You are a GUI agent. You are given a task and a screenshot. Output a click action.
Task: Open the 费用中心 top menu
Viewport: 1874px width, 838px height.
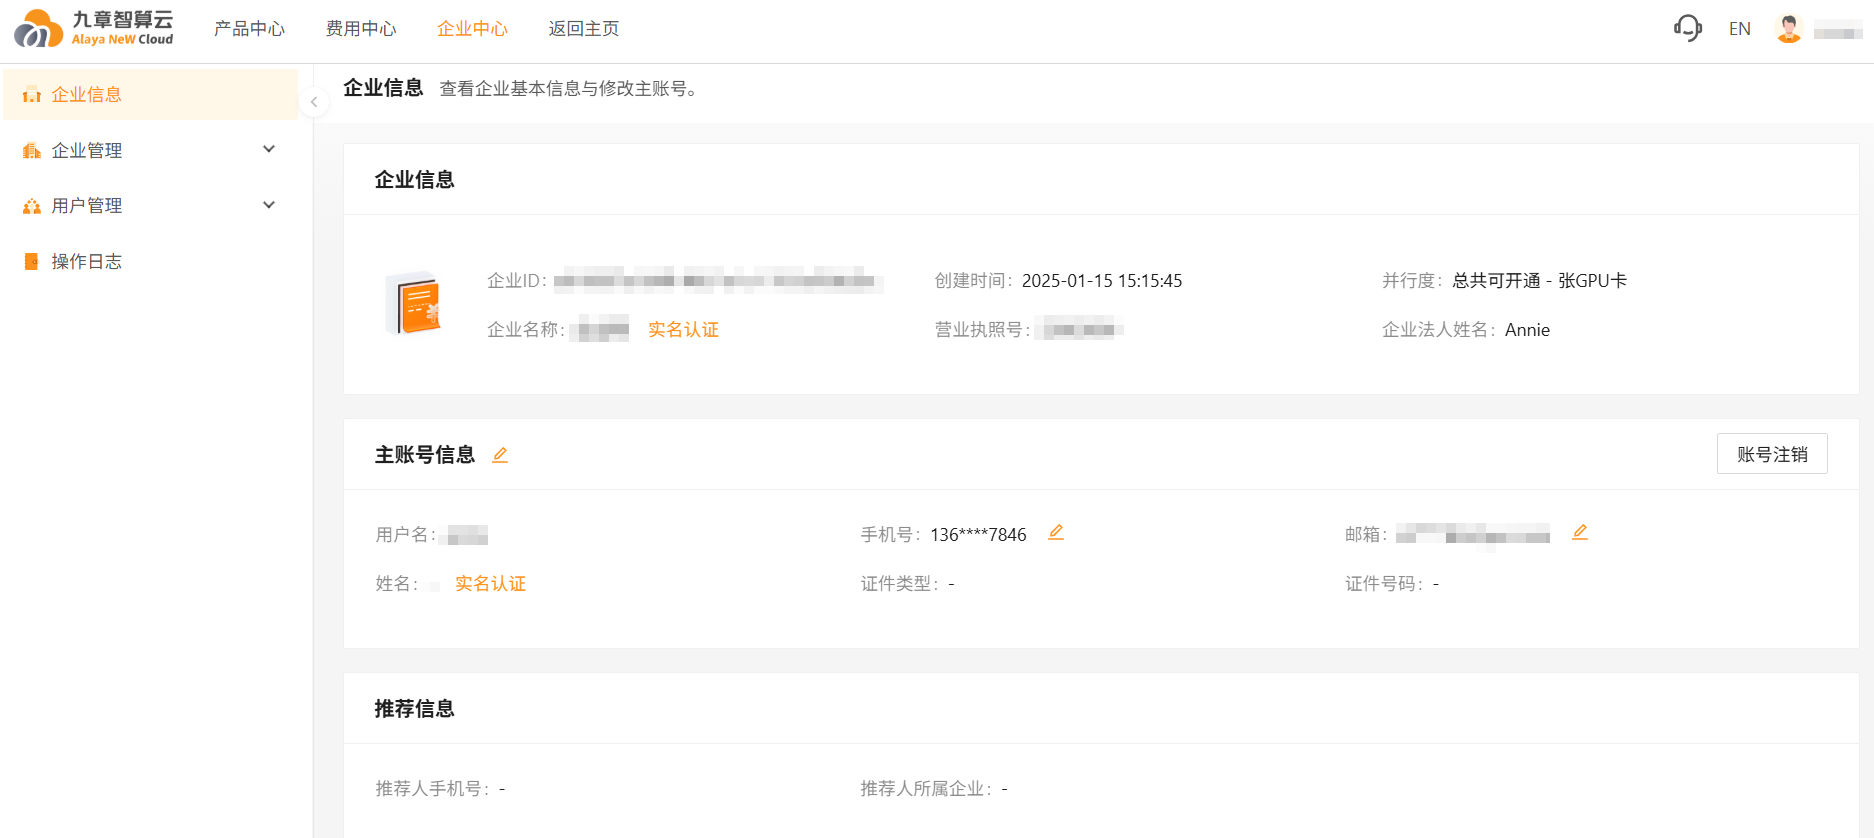point(361,29)
